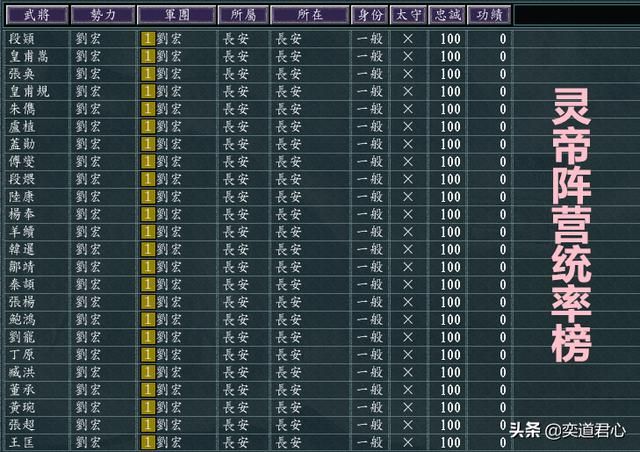Click 身份 cell 一般 in 盧植 row

[370, 127]
